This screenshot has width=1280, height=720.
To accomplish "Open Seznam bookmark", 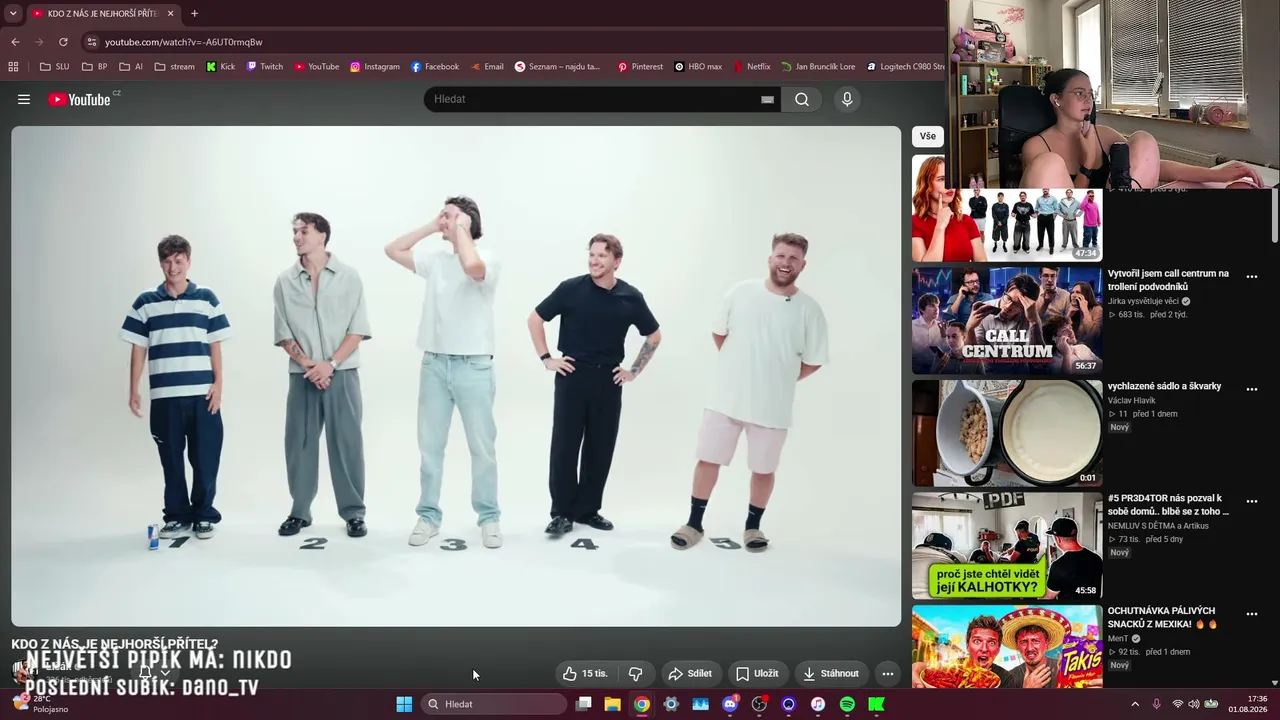I will 558,67.
